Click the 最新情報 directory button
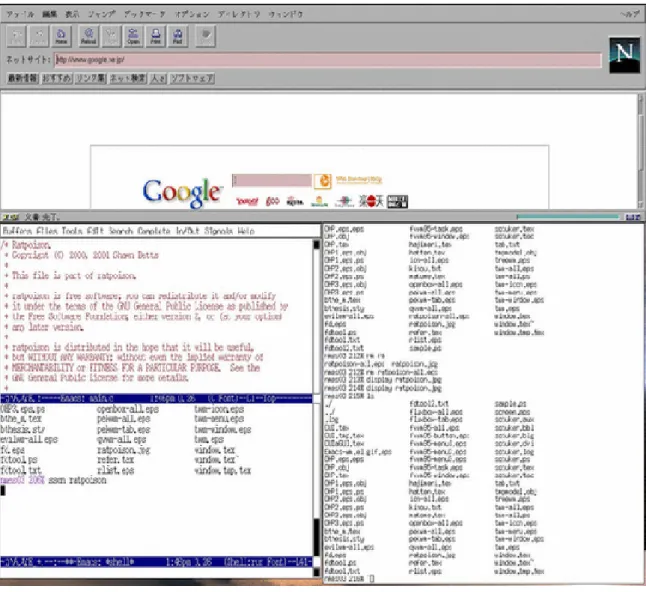This screenshot has height=592, width=646. (x=23, y=78)
